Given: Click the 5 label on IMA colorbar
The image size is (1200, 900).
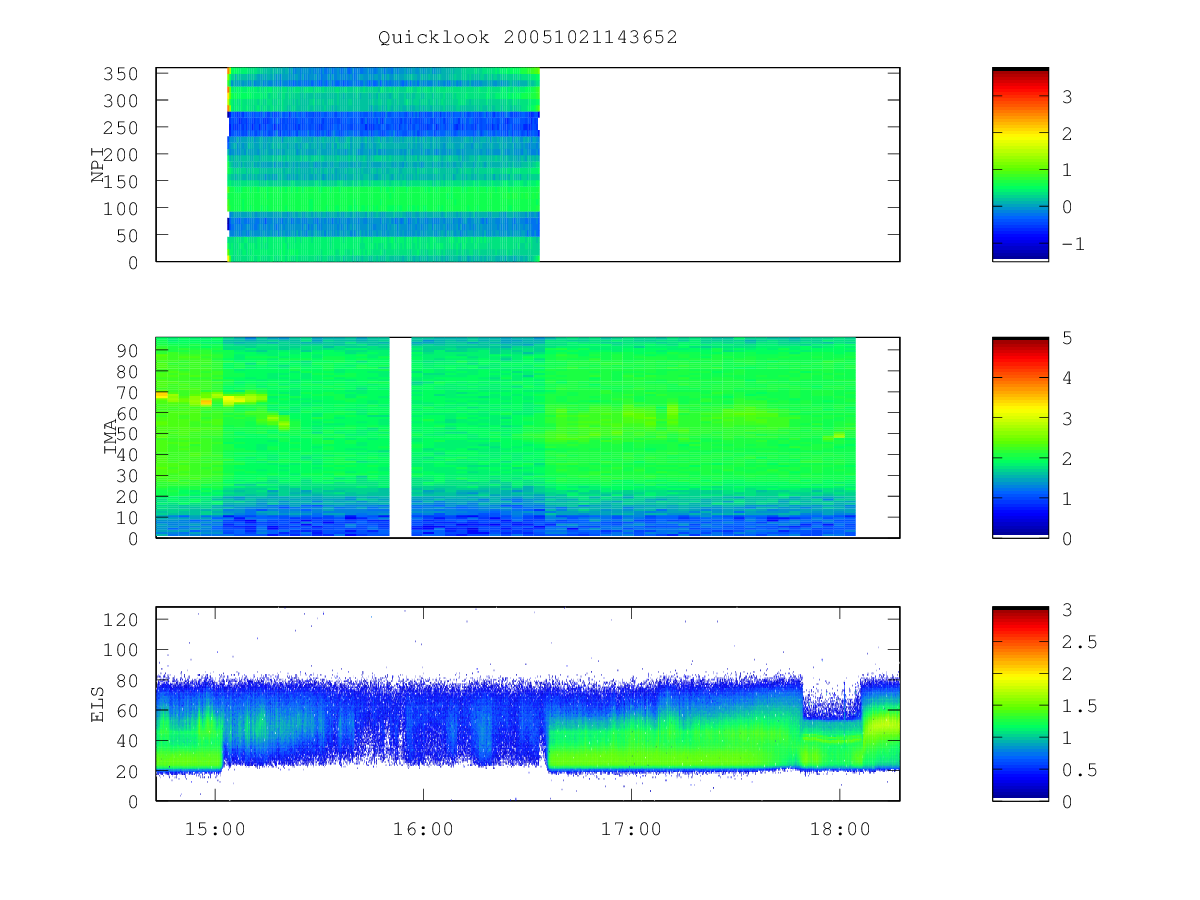Looking at the screenshot, I should tap(1067, 337).
